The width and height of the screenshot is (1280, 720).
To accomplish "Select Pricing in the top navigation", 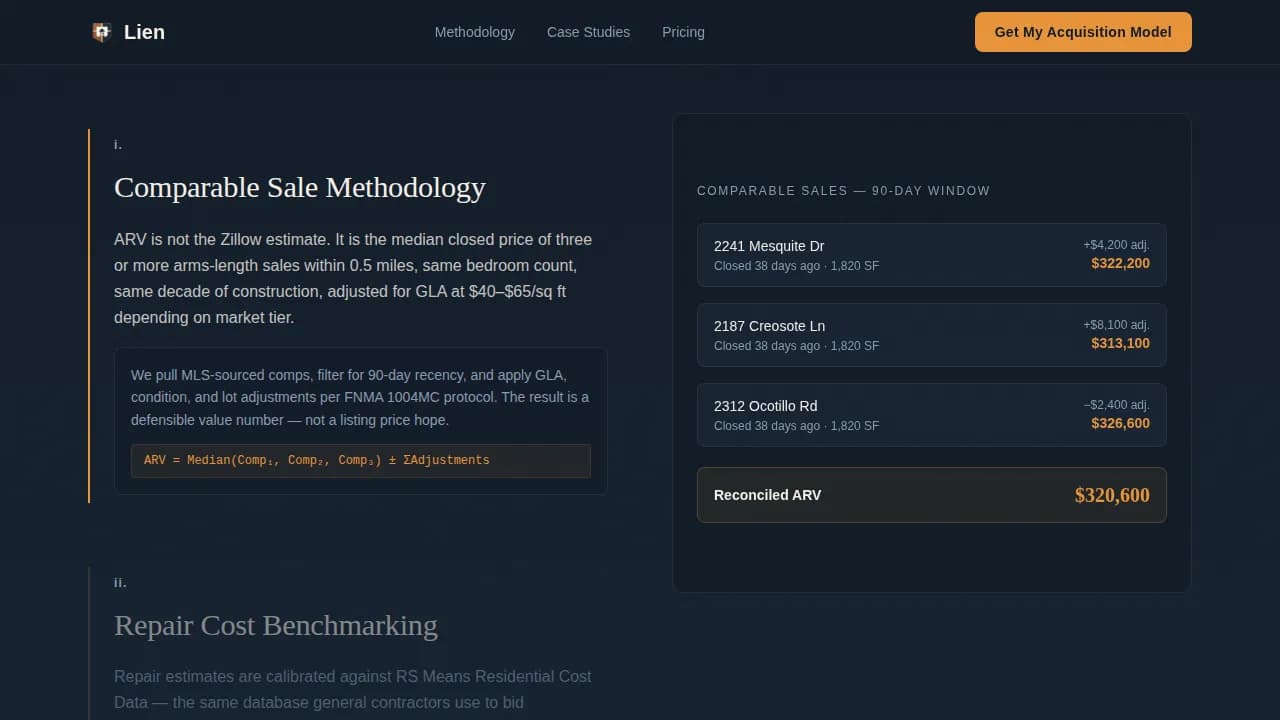I will point(683,32).
